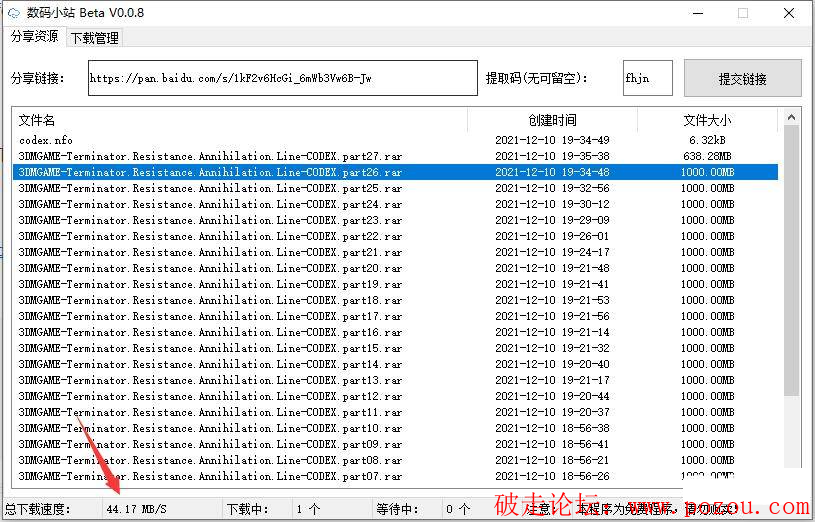Select the part15.rar file row
This screenshot has height=522, width=815.
pyautogui.click(x=396, y=348)
